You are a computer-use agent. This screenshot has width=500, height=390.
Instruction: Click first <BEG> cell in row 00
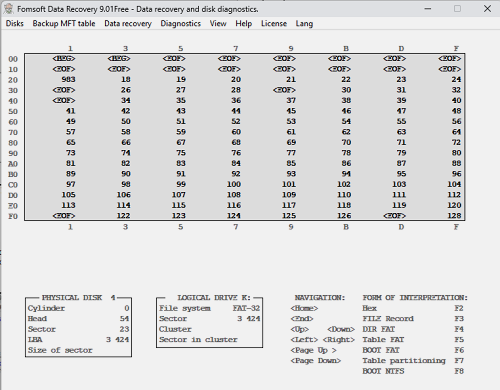pyautogui.click(x=64, y=59)
